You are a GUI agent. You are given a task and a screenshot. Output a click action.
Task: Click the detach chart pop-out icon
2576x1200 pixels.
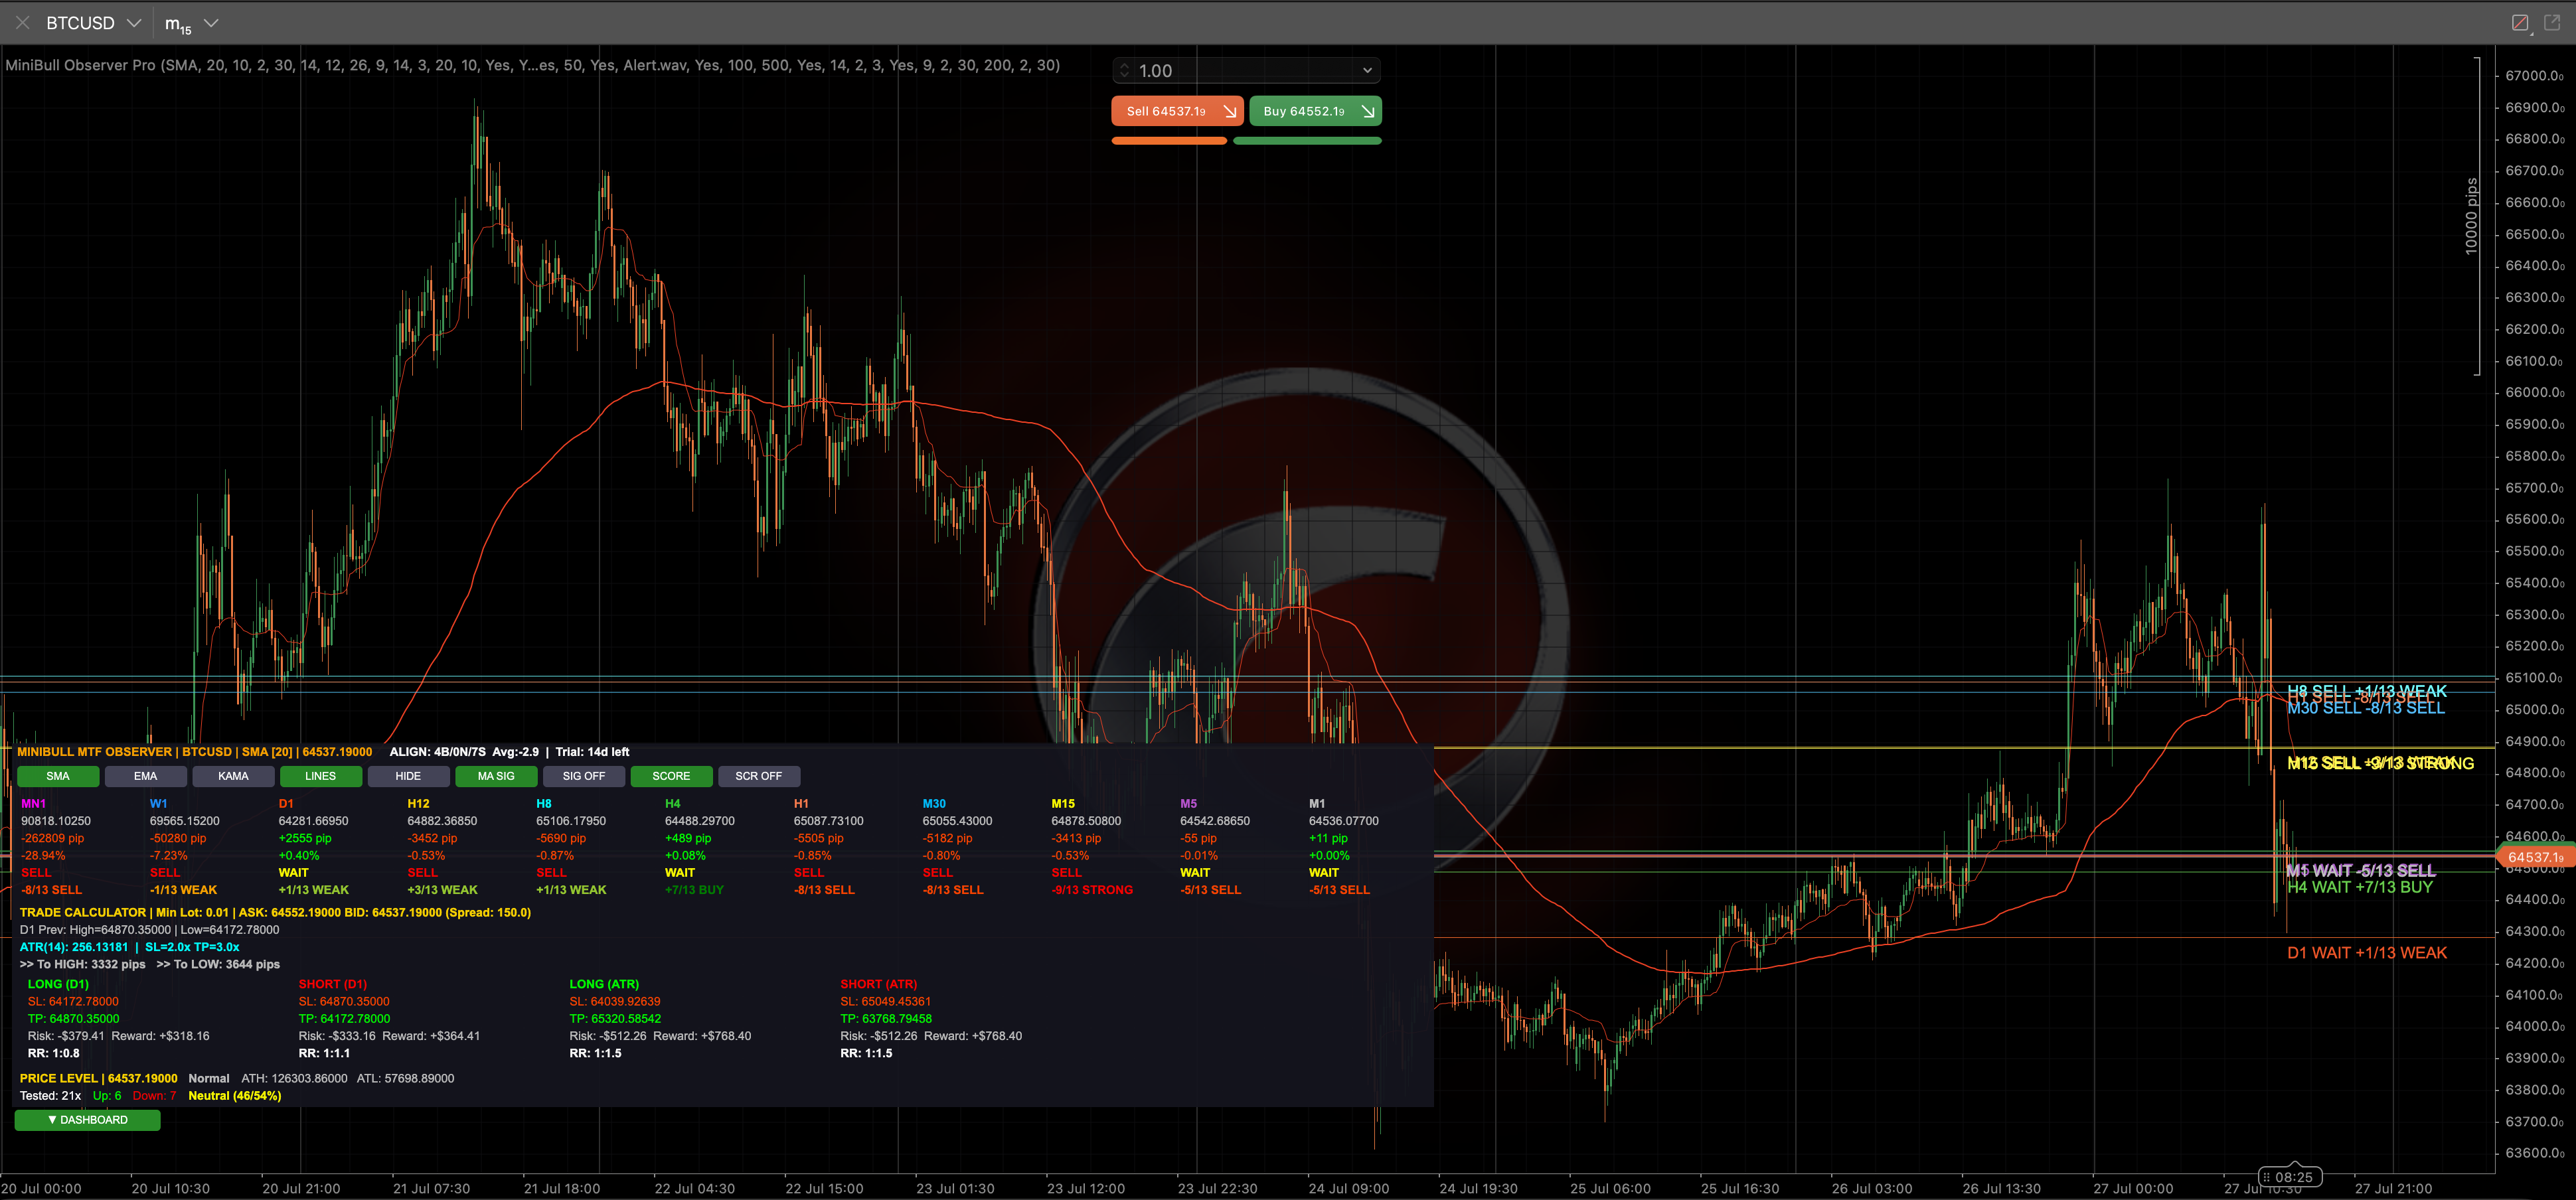[x=2553, y=22]
